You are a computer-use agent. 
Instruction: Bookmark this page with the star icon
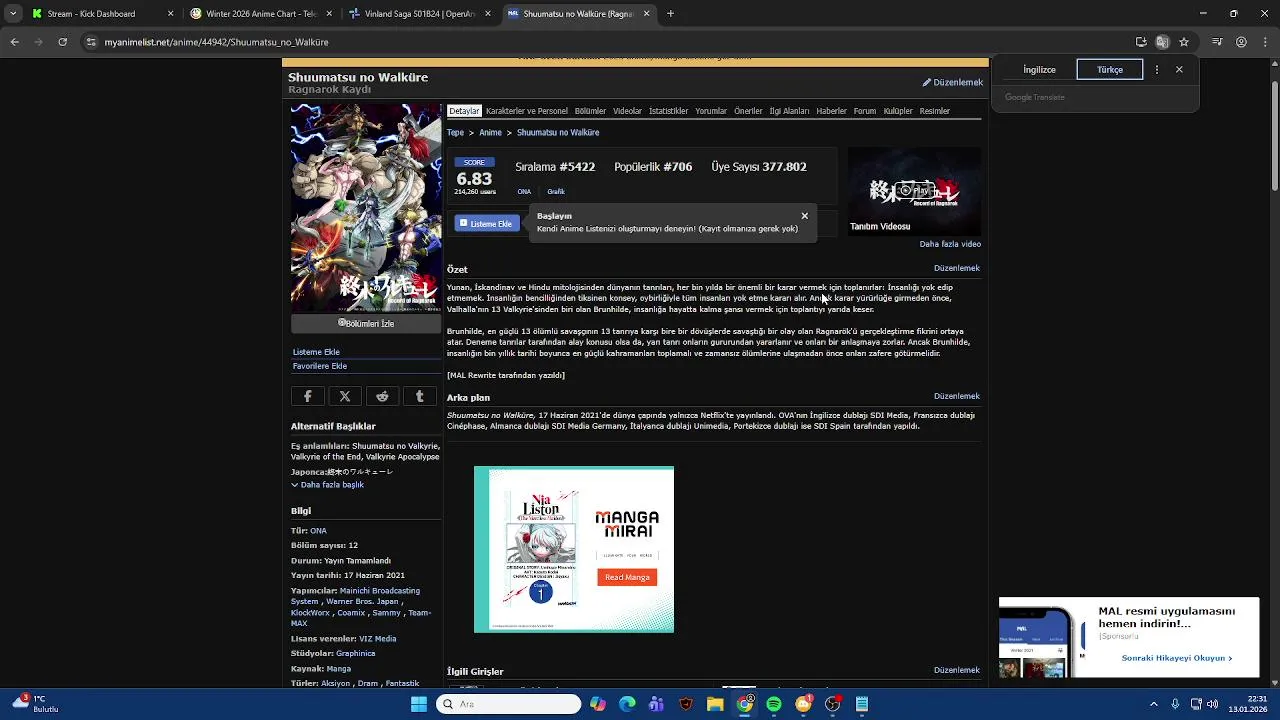(1184, 42)
